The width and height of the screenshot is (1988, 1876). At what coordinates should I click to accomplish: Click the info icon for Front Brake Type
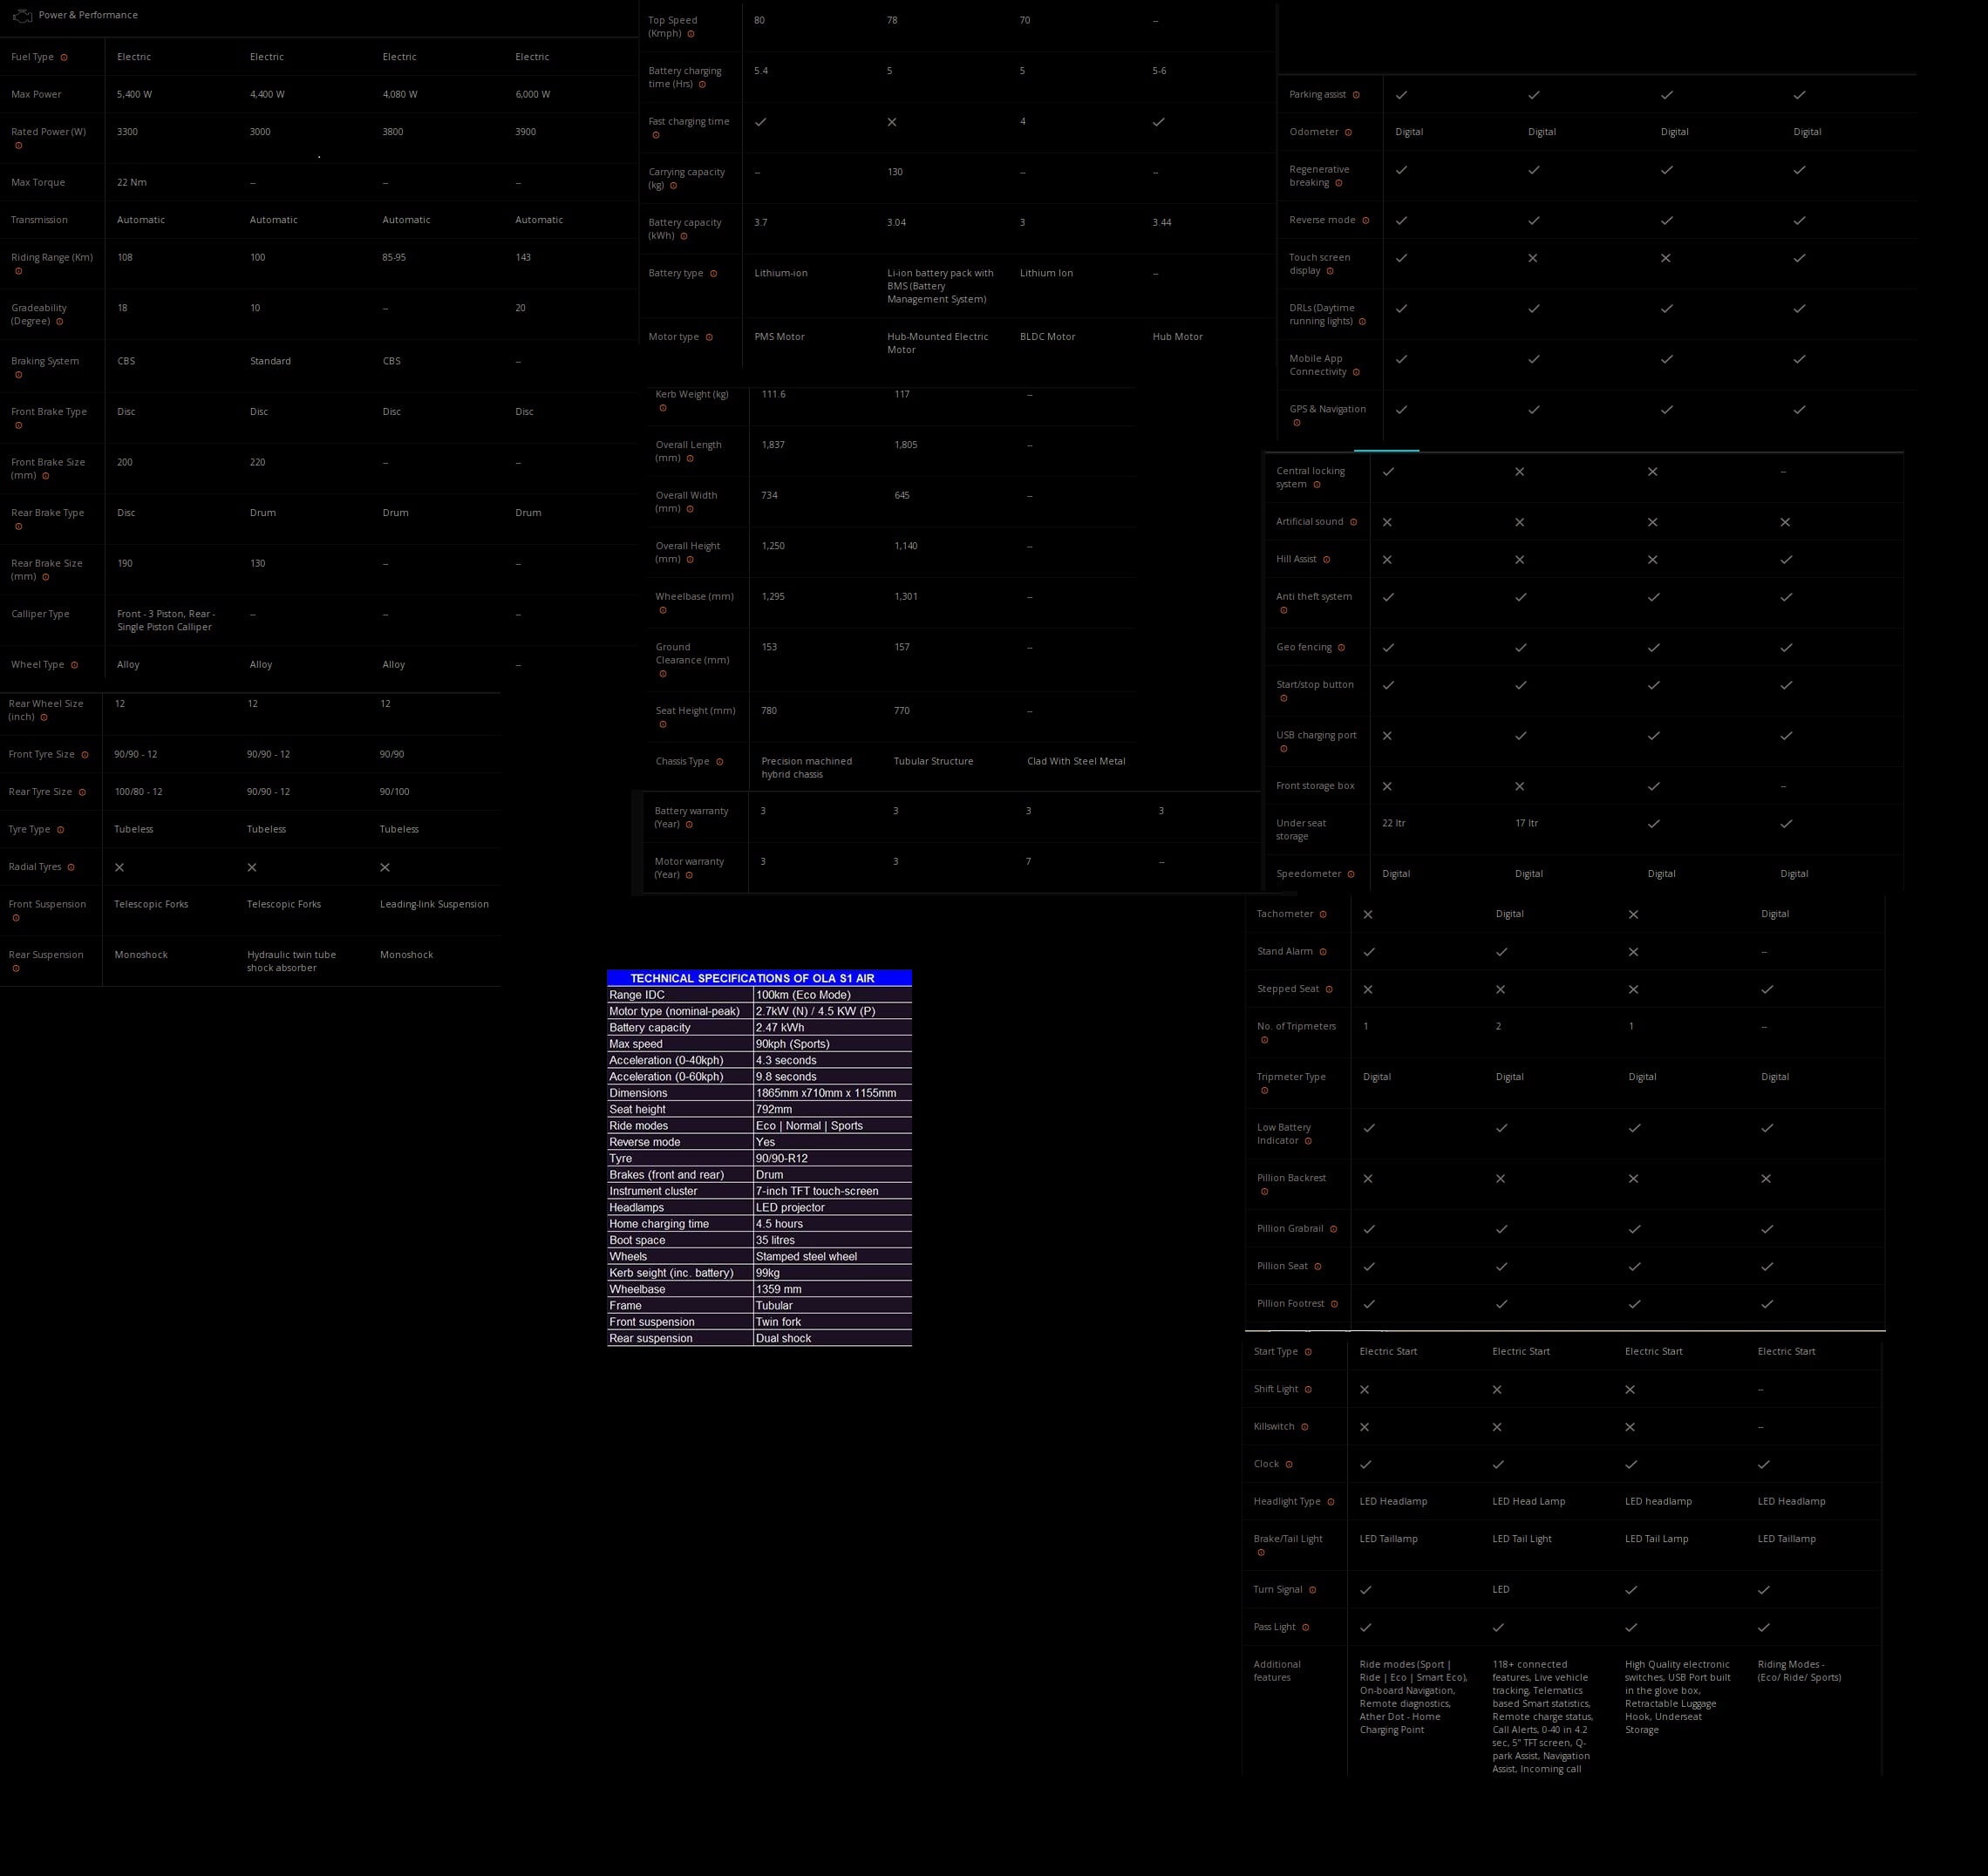[x=18, y=425]
